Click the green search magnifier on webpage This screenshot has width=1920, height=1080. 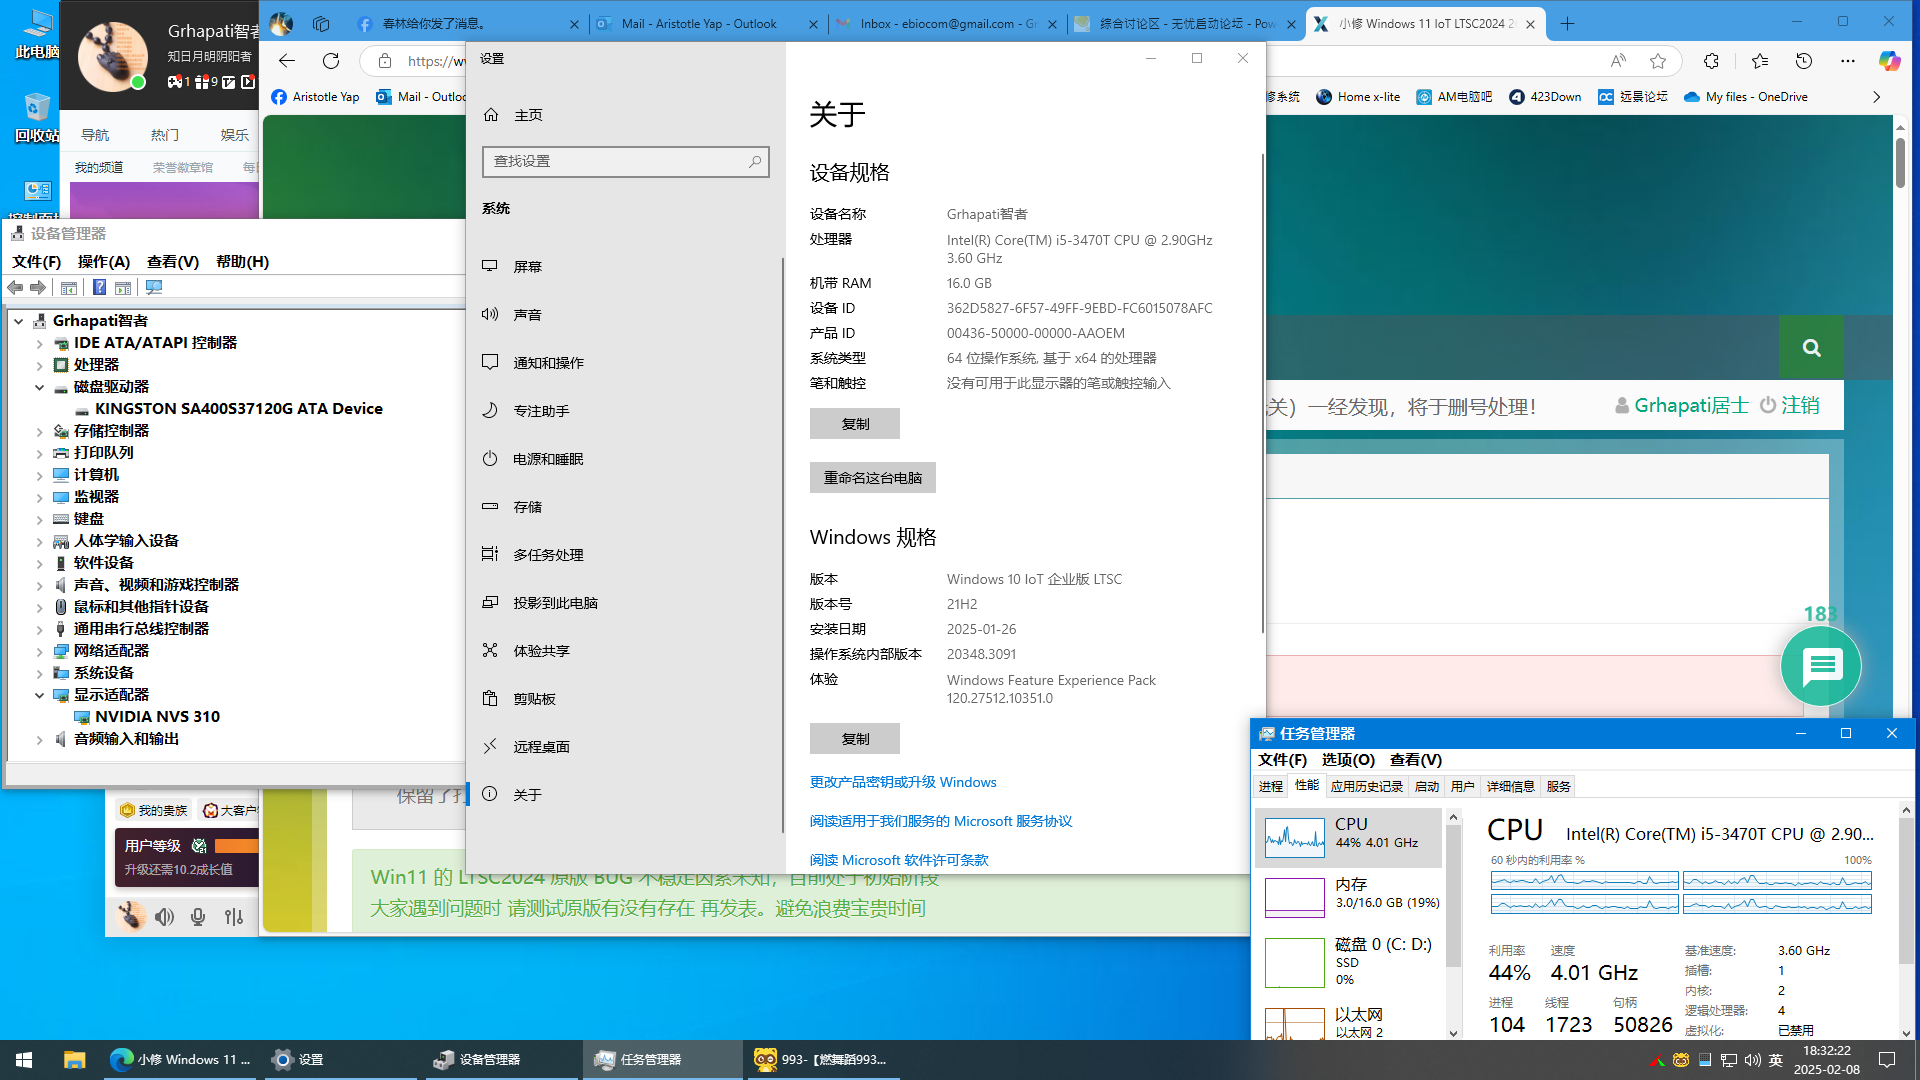[1811, 347]
